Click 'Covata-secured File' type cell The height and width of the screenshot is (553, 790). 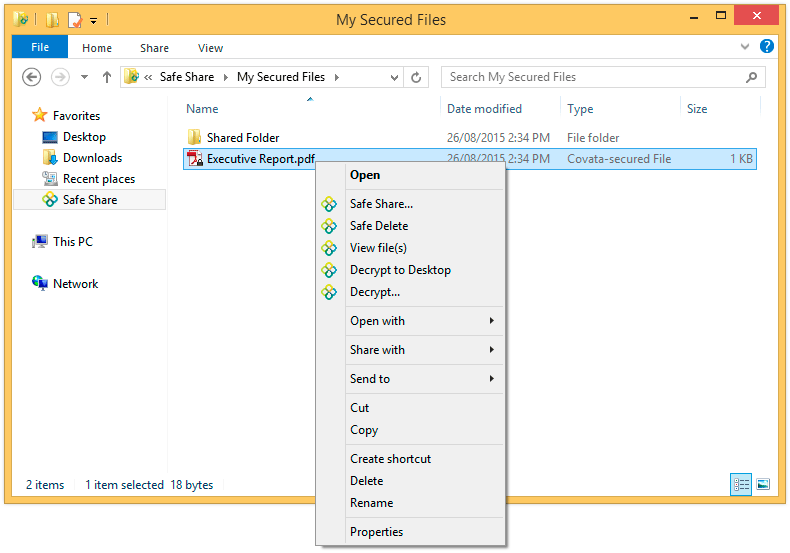[x=619, y=159]
